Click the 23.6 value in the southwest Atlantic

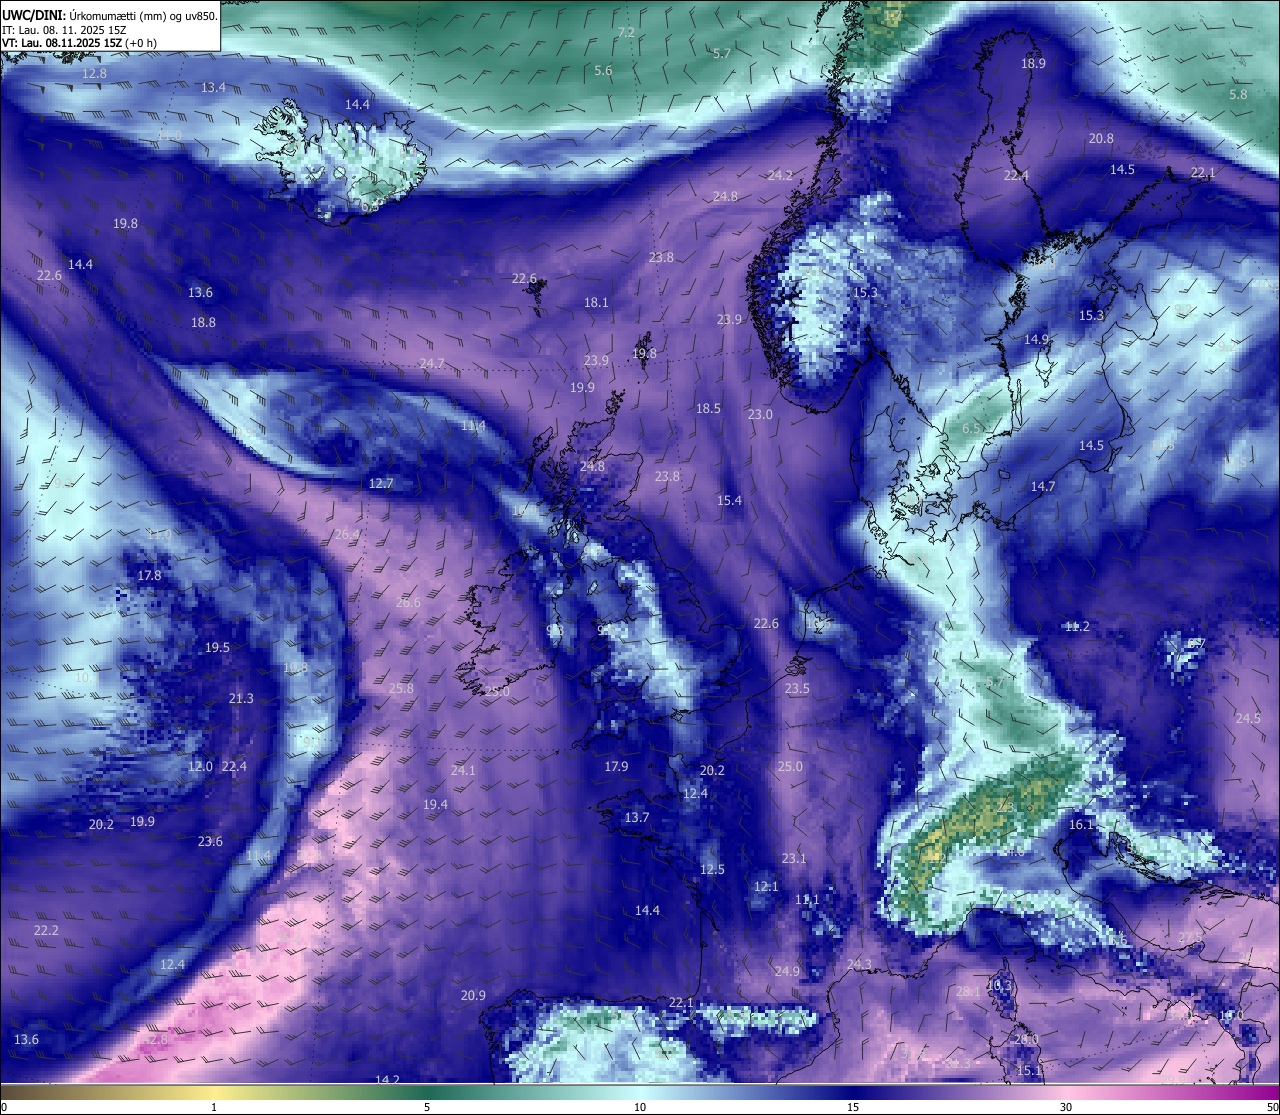[x=210, y=842]
